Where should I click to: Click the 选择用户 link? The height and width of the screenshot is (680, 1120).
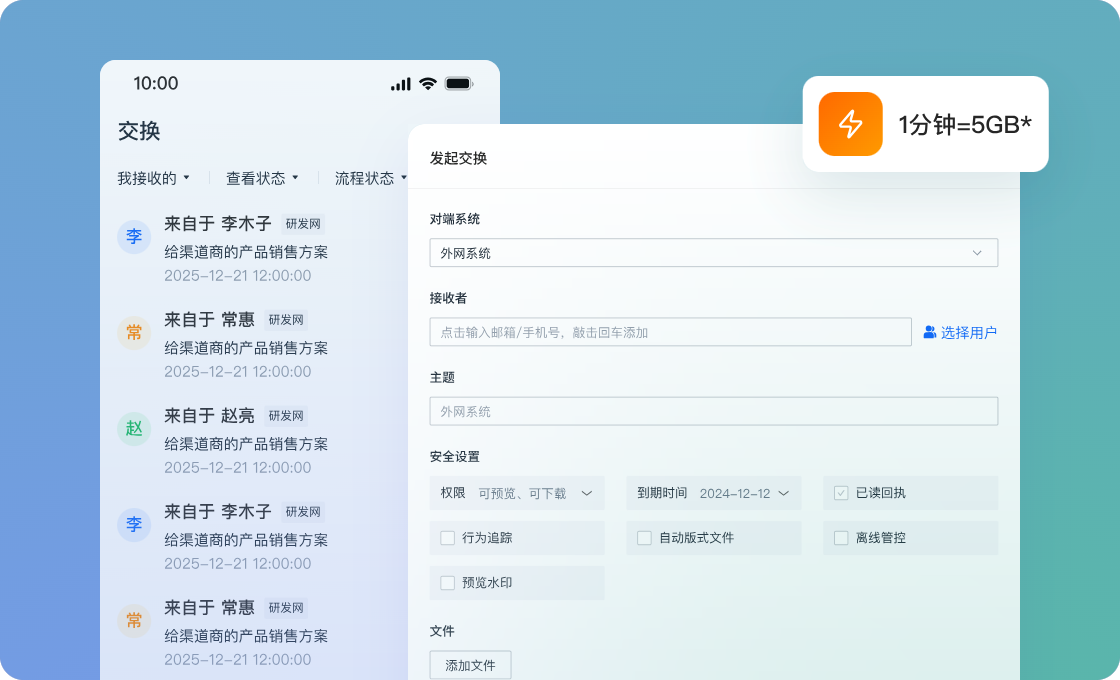pyautogui.click(x=968, y=332)
